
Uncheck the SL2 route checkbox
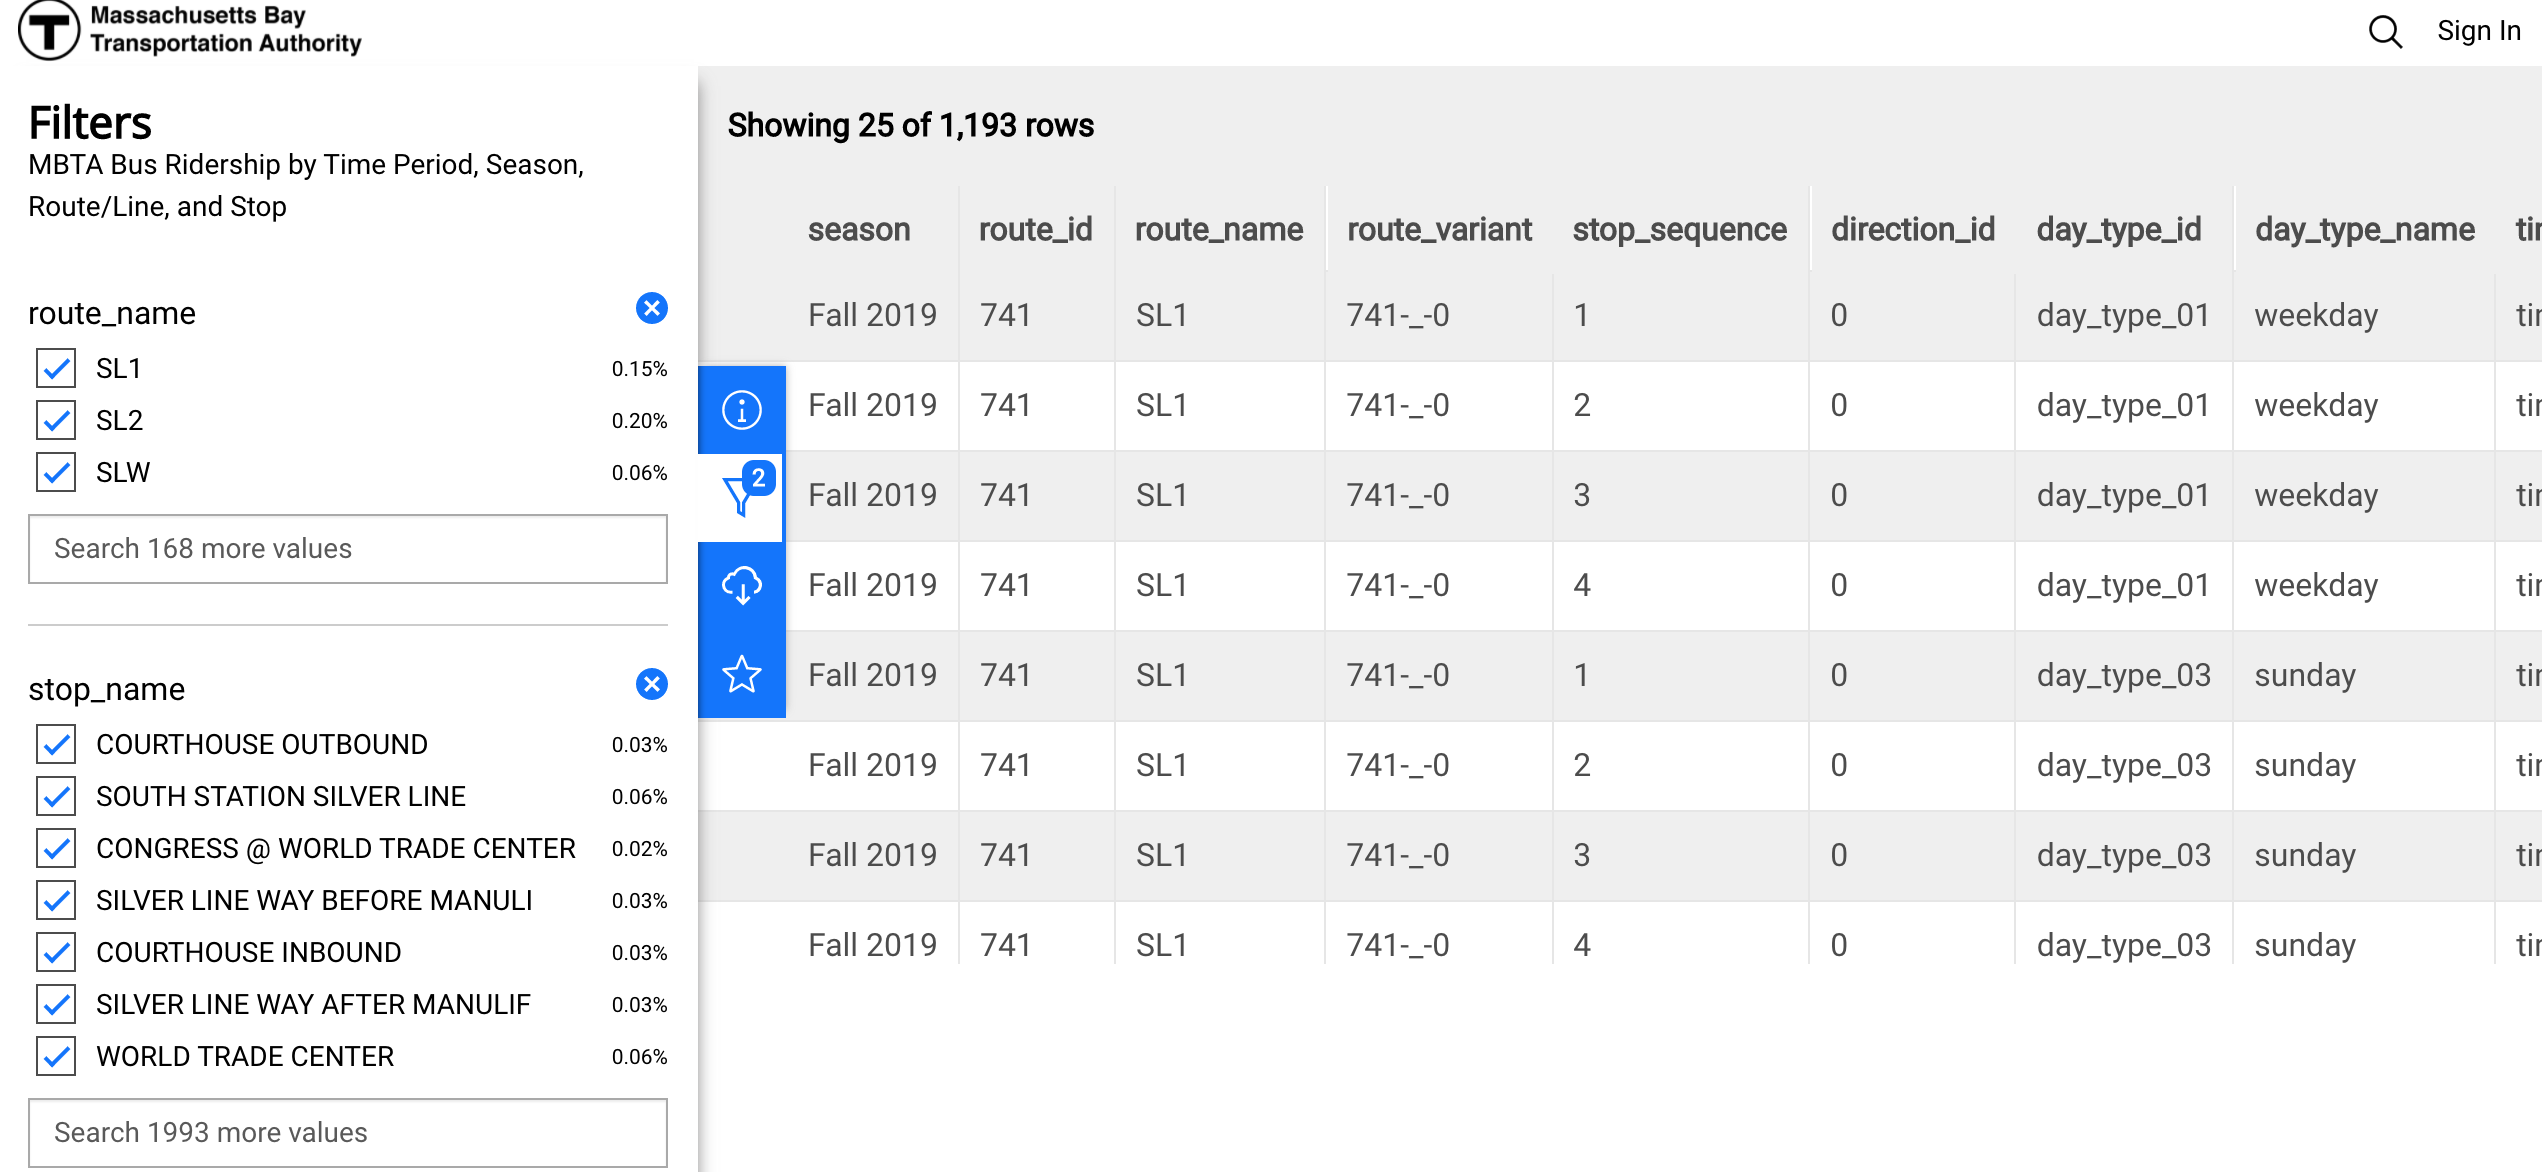[x=57, y=421]
